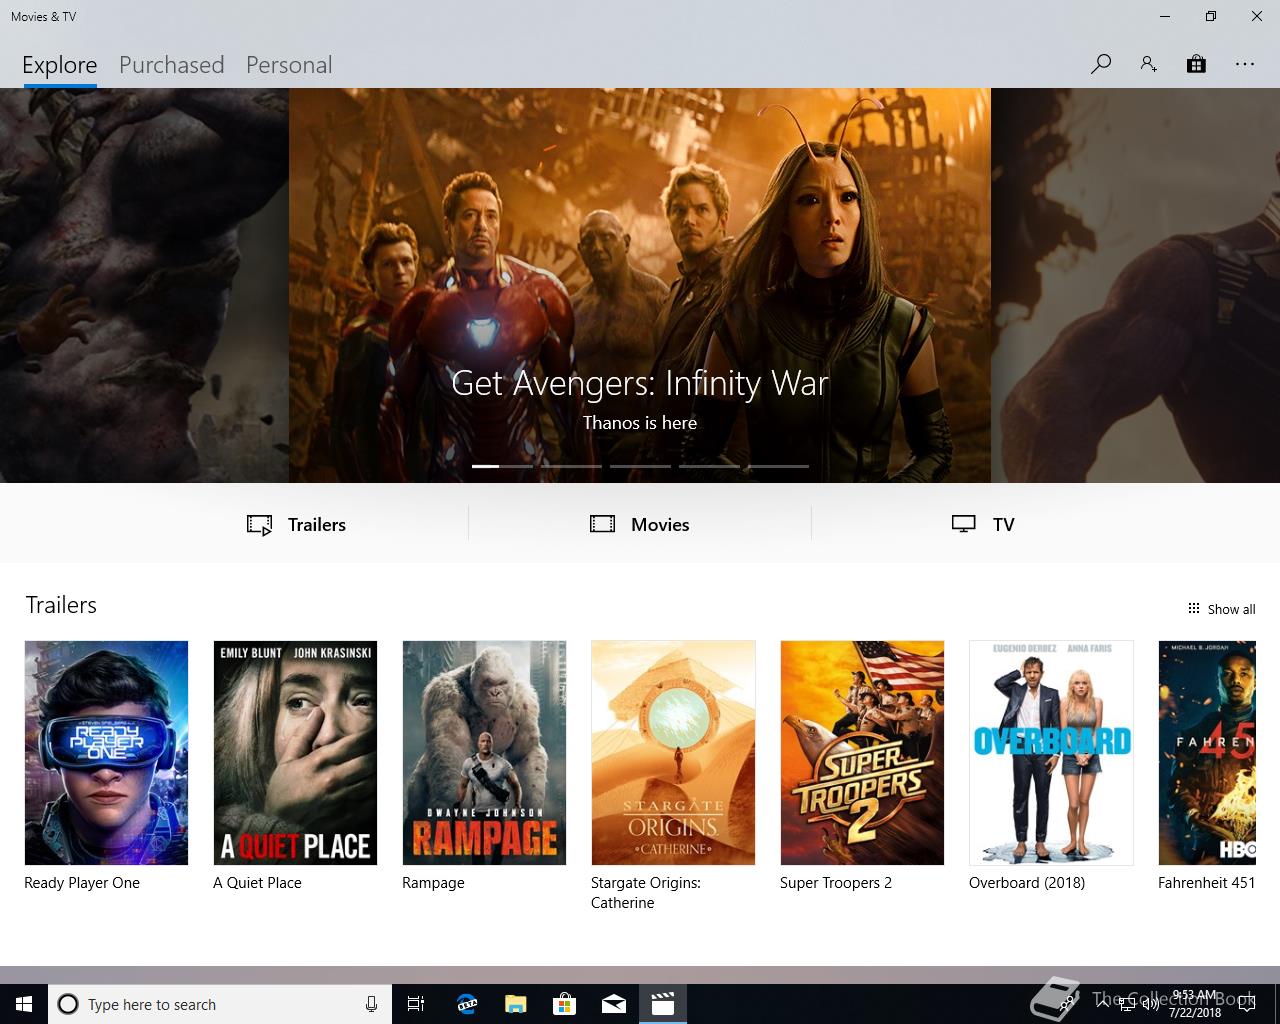Open the Windows Start menu
This screenshot has height=1024, width=1280.
coord(24,1004)
